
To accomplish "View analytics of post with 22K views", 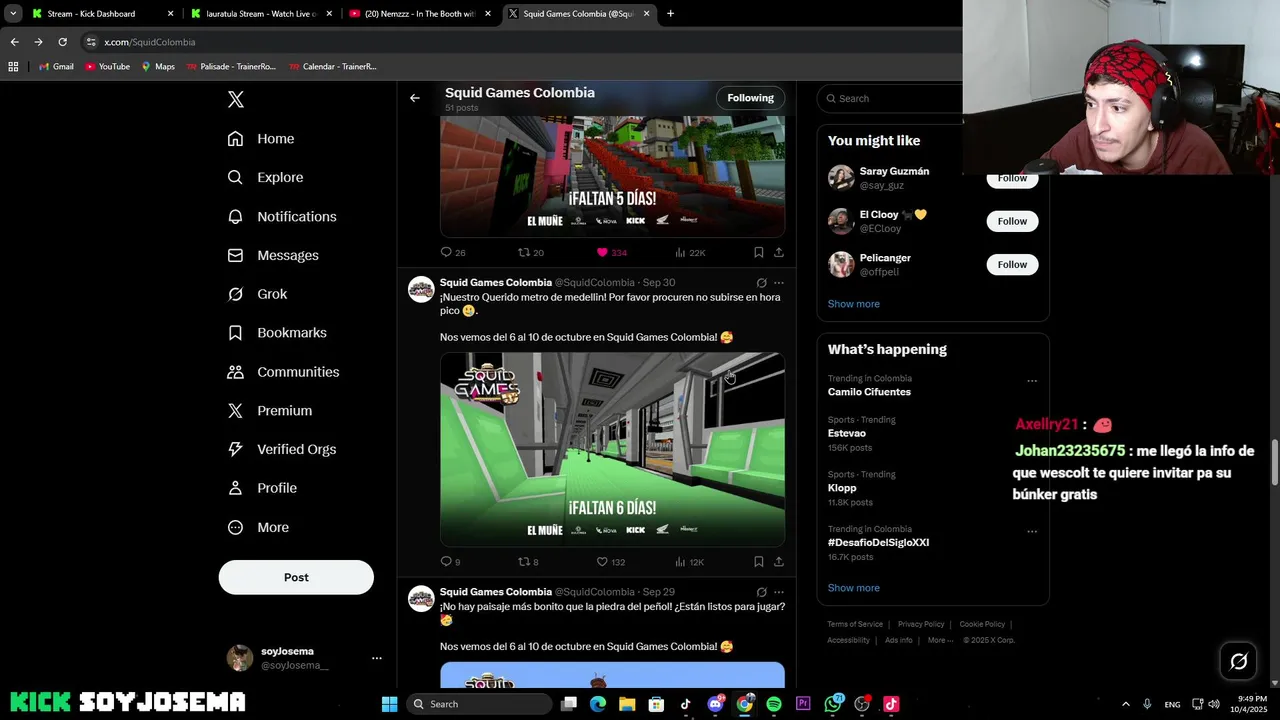I will pyautogui.click(x=690, y=252).
